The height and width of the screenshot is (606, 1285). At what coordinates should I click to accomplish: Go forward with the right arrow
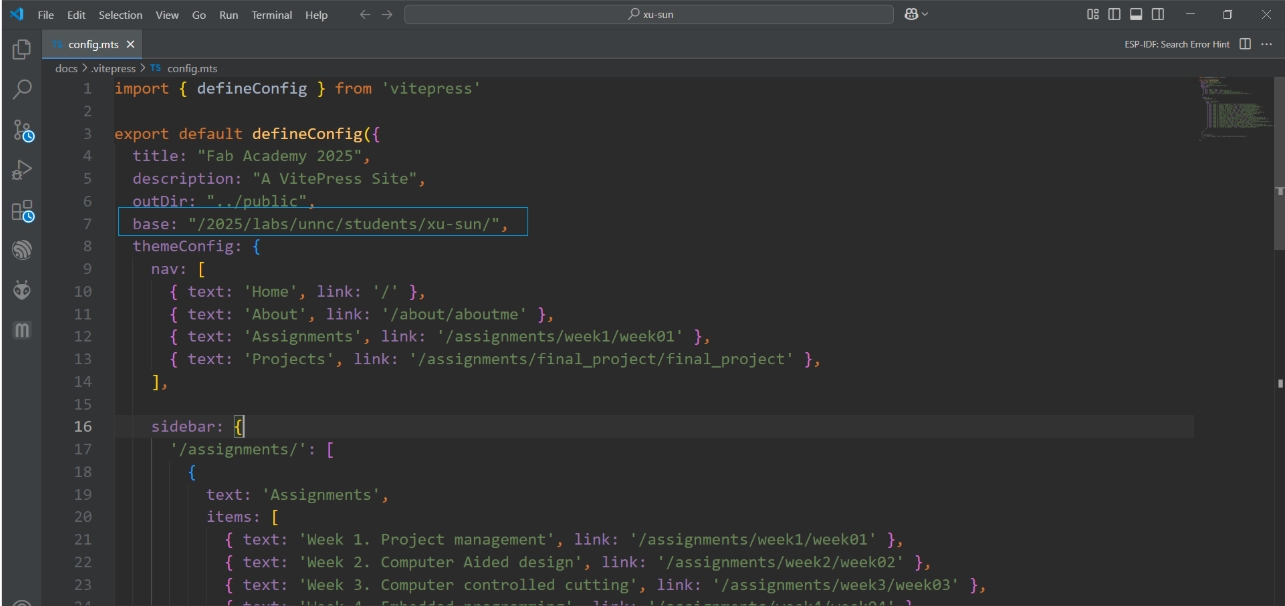[x=386, y=14]
